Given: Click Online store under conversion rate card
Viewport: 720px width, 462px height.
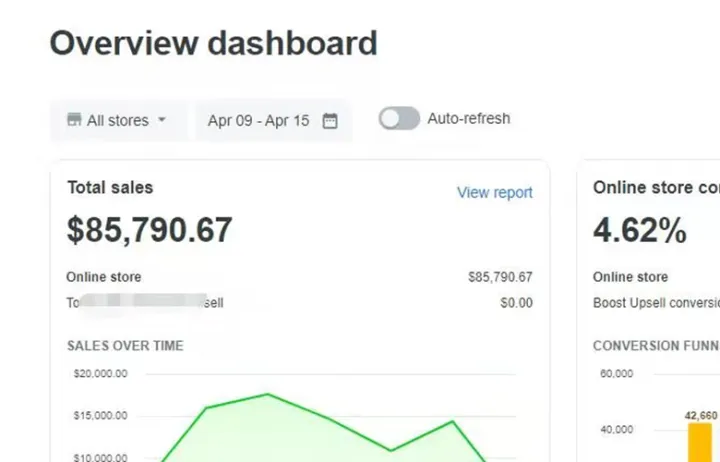Looking at the screenshot, I should (x=630, y=277).
